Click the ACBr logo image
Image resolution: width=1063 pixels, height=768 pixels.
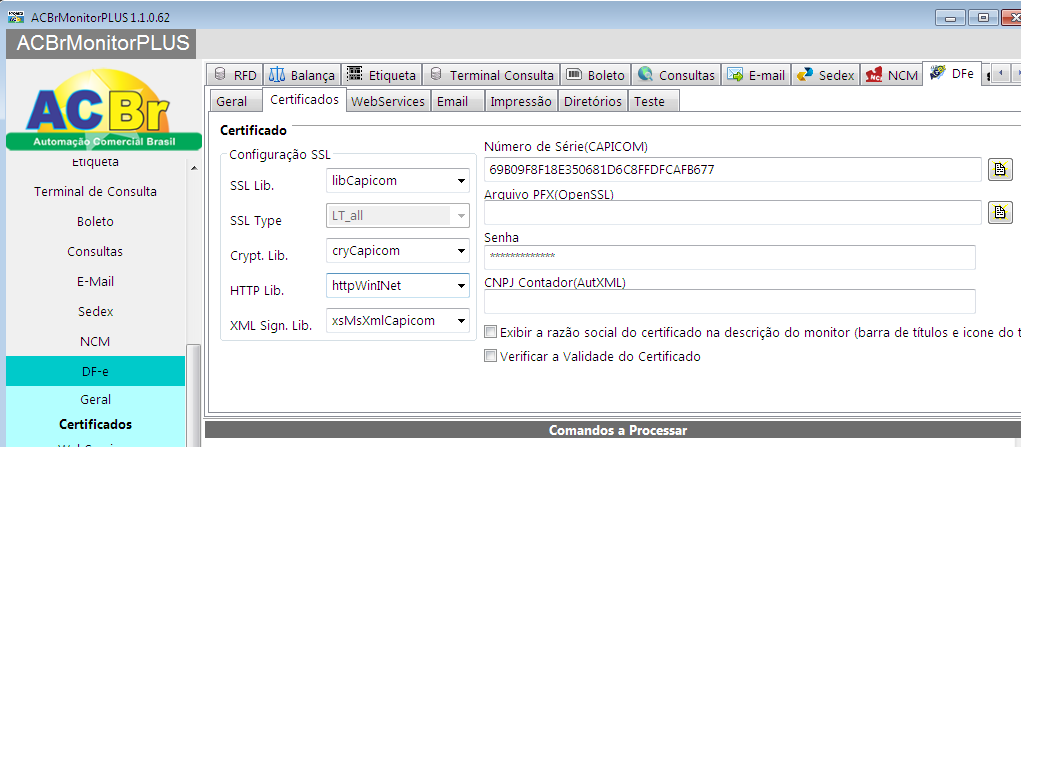(x=104, y=108)
